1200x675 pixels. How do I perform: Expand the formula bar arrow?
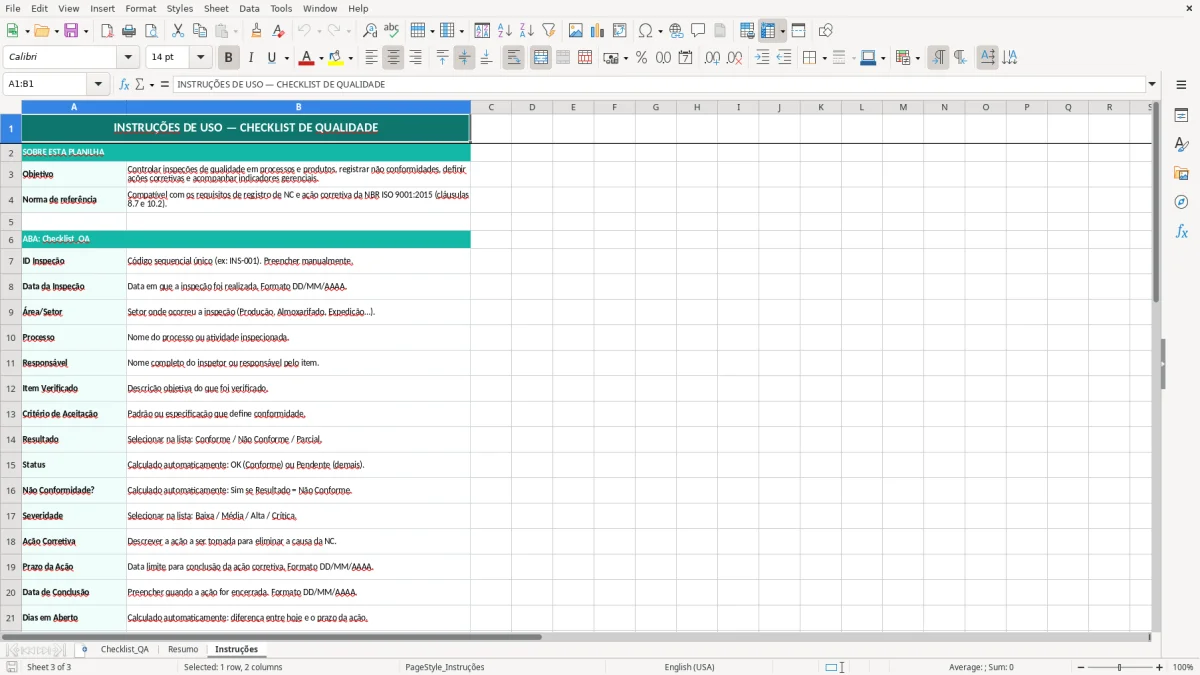click(1152, 85)
